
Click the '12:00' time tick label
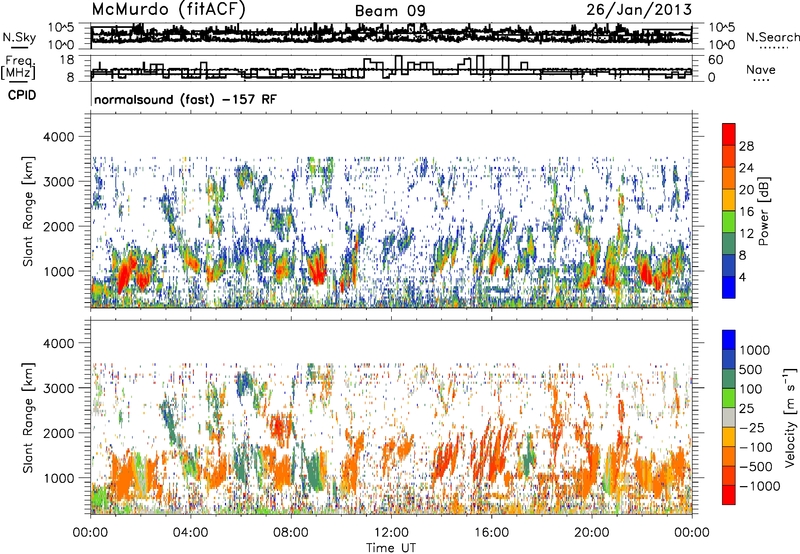point(391,533)
